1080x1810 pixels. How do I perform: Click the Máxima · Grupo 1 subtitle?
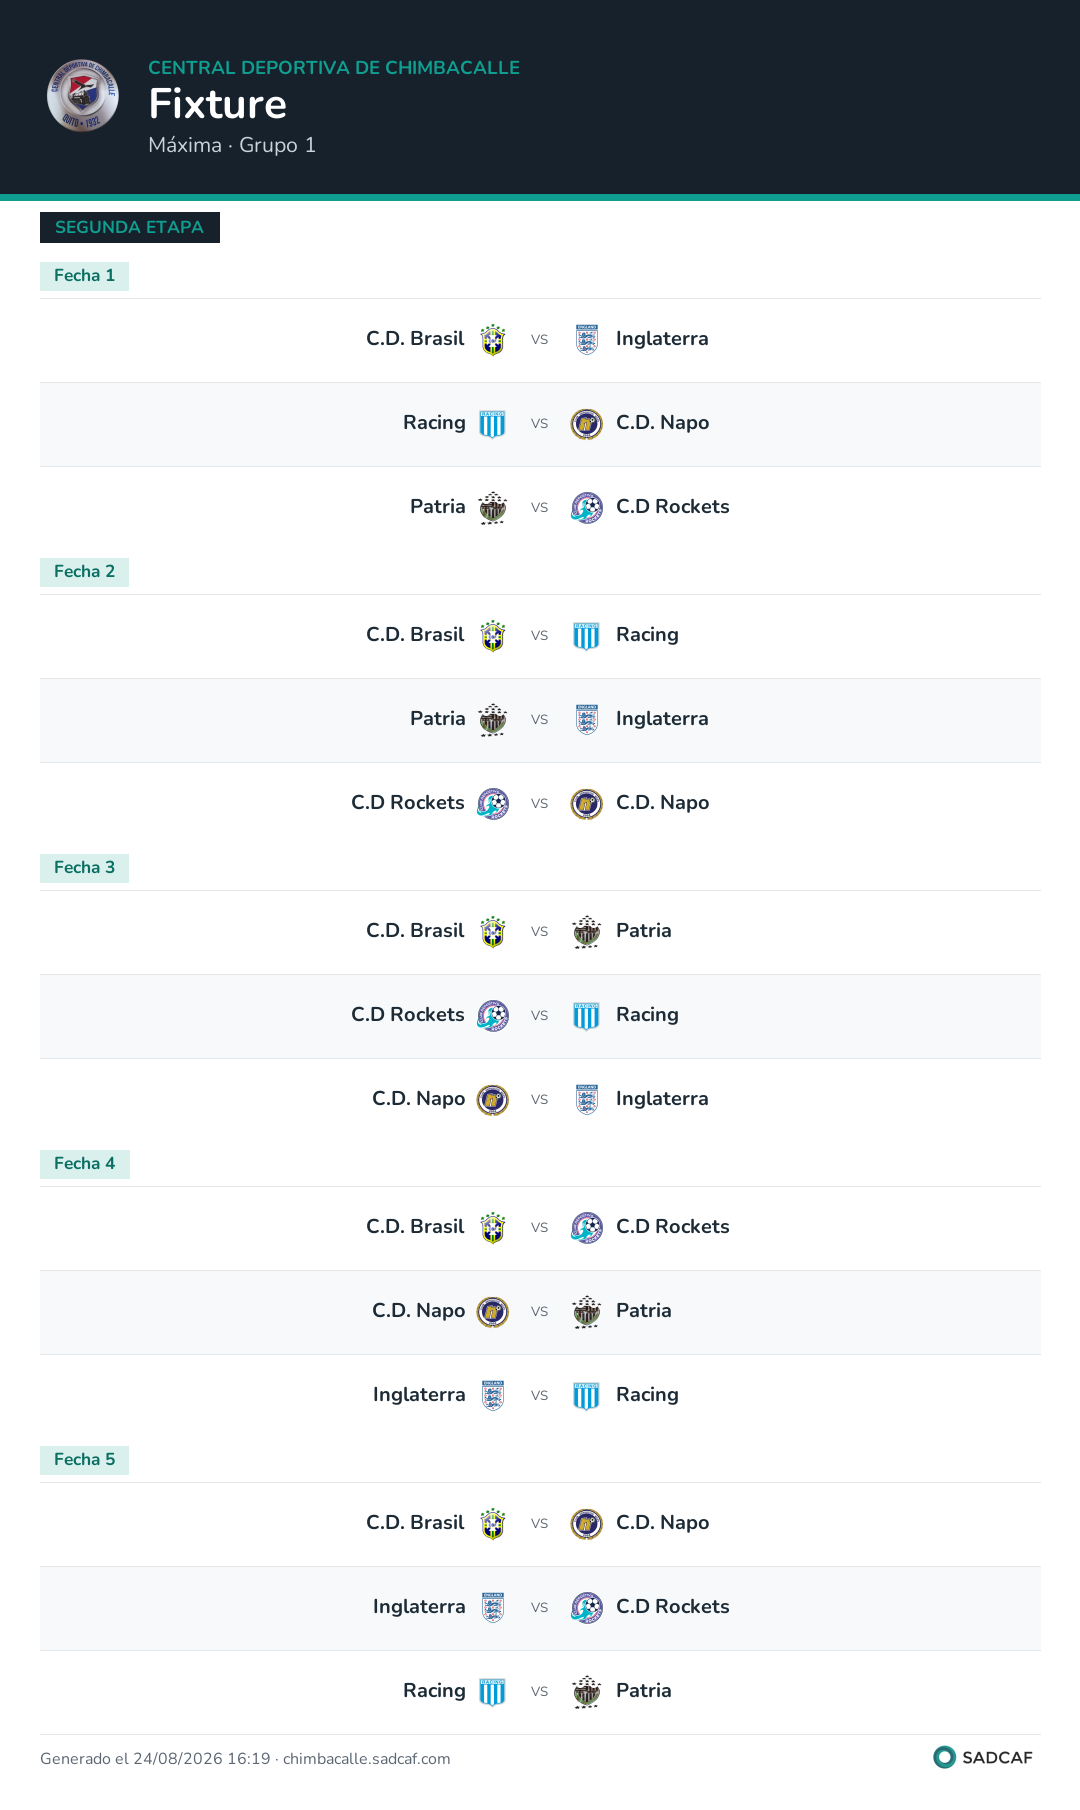[x=232, y=145]
